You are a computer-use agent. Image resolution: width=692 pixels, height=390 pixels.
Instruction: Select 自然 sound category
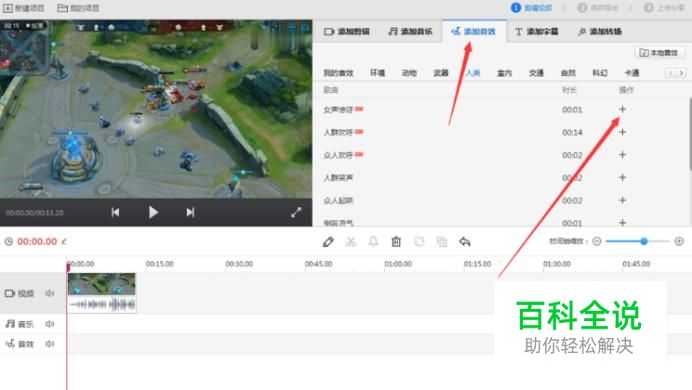pos(568,73)
